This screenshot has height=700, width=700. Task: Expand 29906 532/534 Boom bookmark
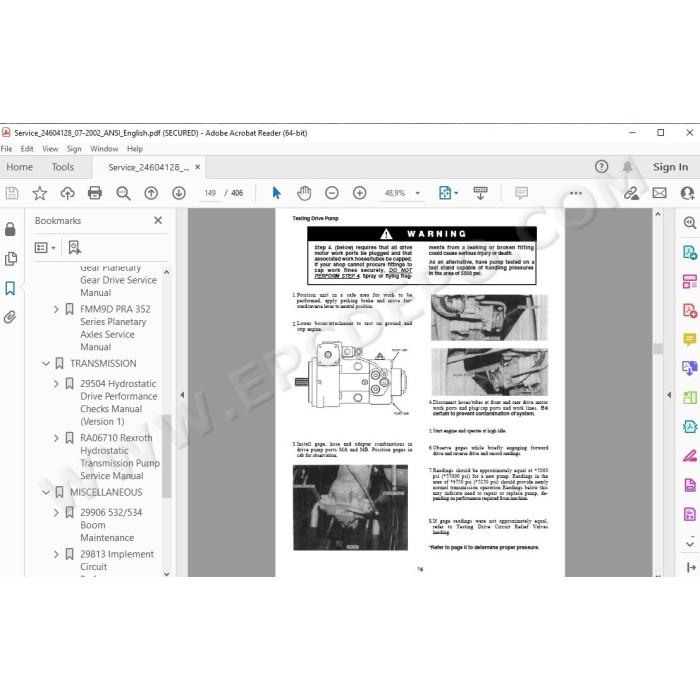pos(56,512)
